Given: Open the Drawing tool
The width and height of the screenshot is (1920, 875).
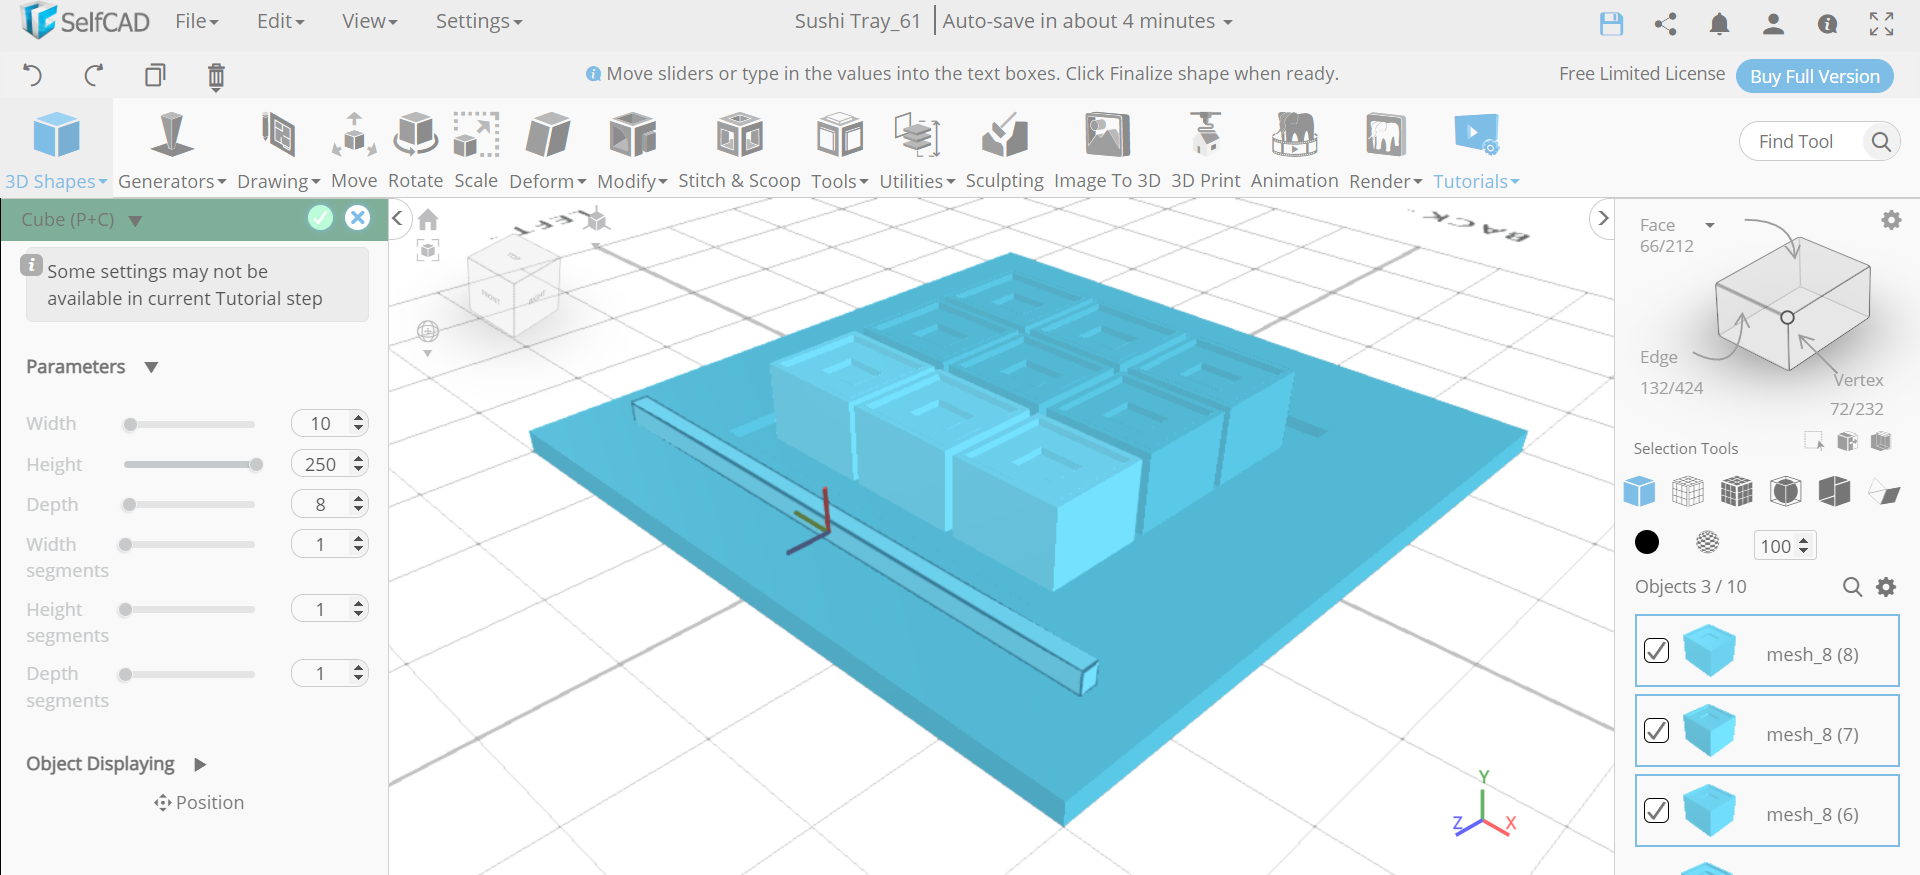Looking at the screenshot, I should (x=278, y=150).
